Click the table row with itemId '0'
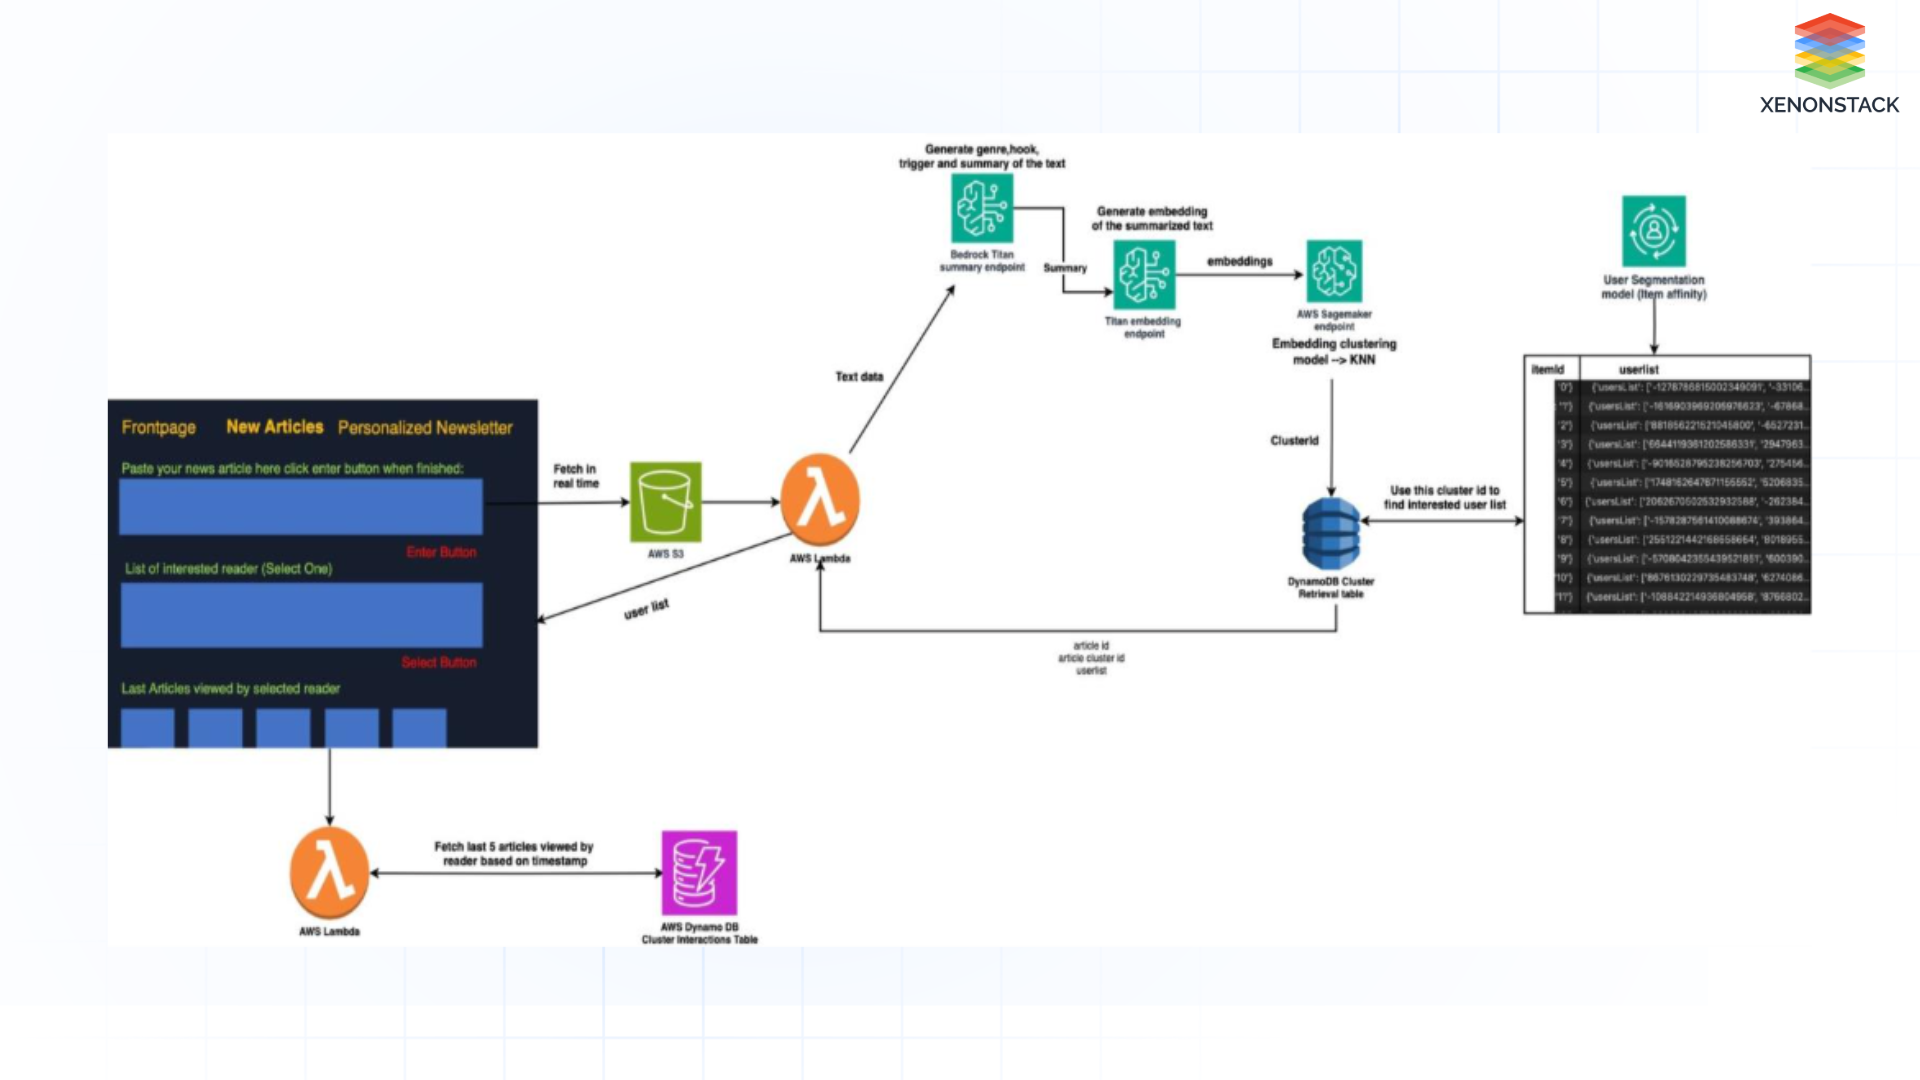Image resolution: width=1920 pixels, height=1080 pixels. (1682, 387)
